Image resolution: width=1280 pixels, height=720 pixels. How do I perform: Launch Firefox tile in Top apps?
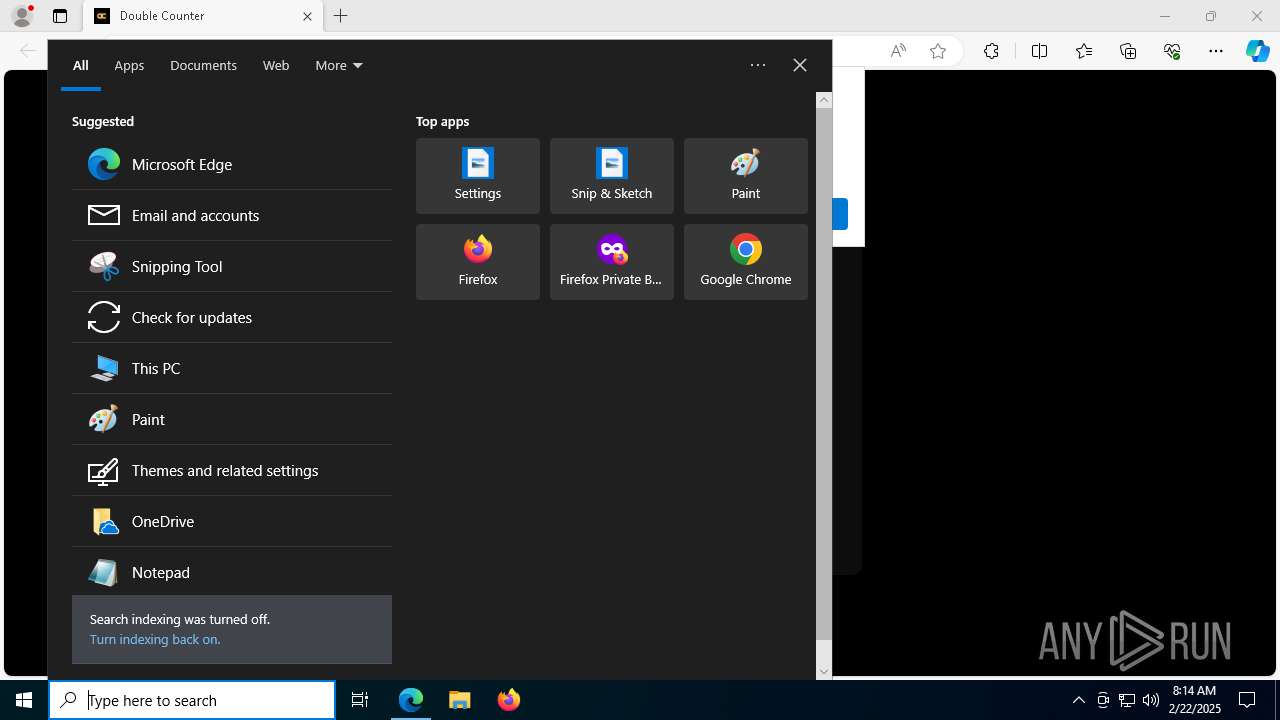tap(478, 262)
